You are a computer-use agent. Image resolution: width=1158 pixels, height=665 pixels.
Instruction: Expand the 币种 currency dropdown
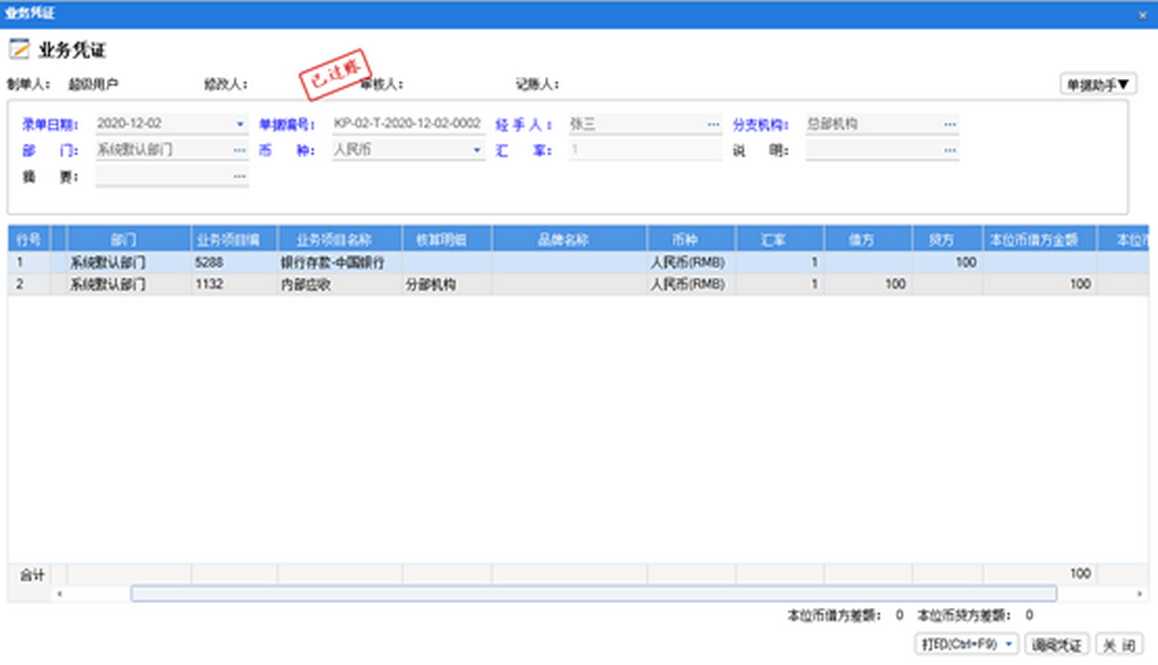(x=477, y=150)
